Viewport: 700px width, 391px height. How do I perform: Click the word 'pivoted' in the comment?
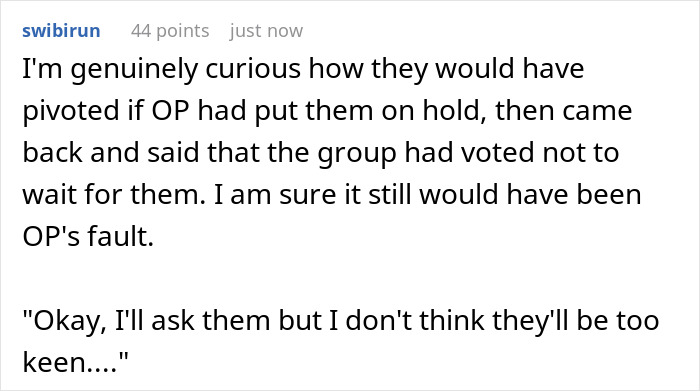71,111
